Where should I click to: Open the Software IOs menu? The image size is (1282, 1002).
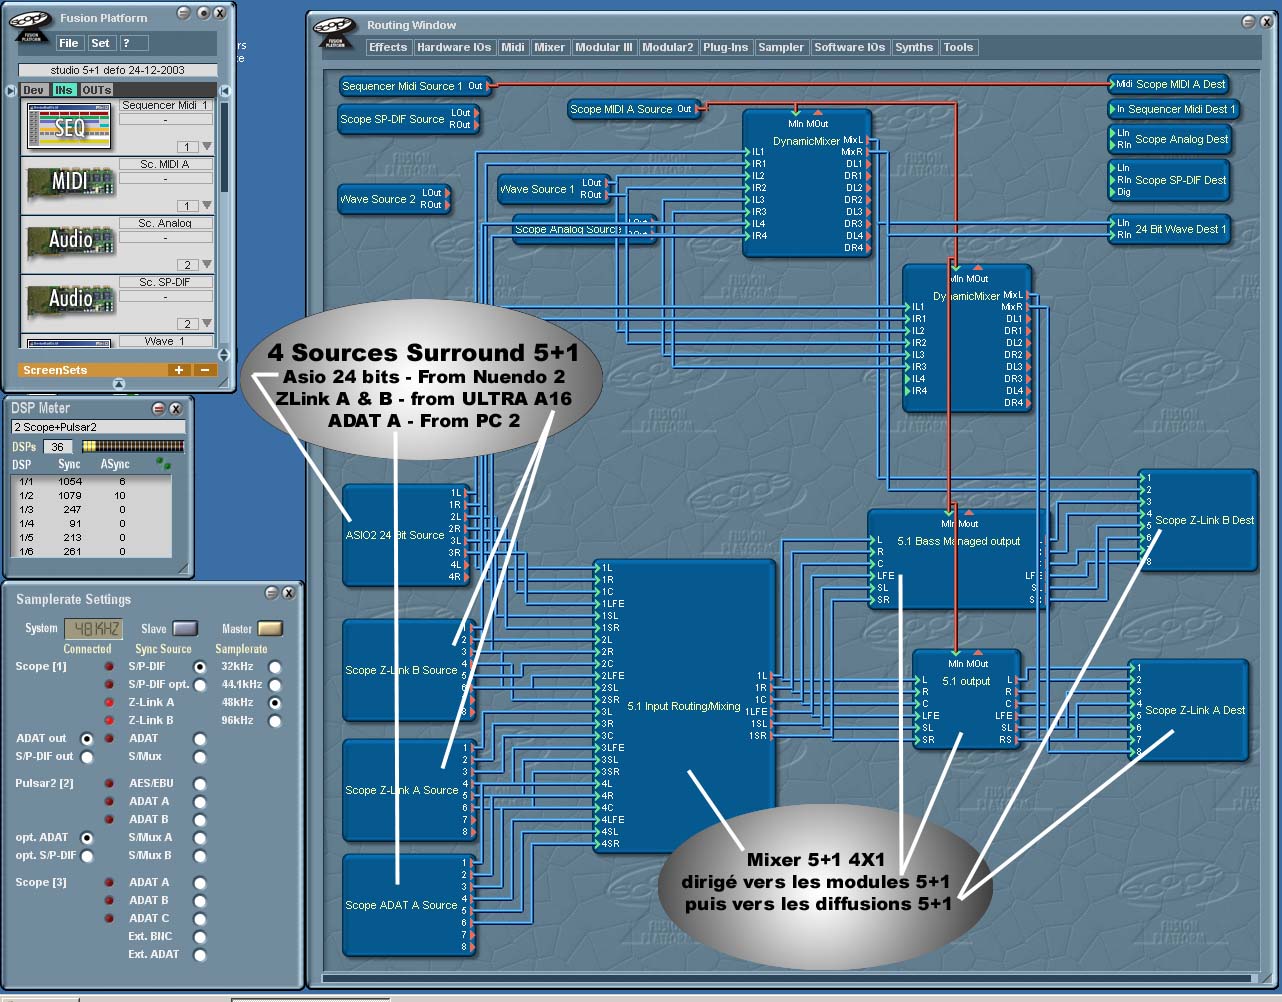point(849,47)
